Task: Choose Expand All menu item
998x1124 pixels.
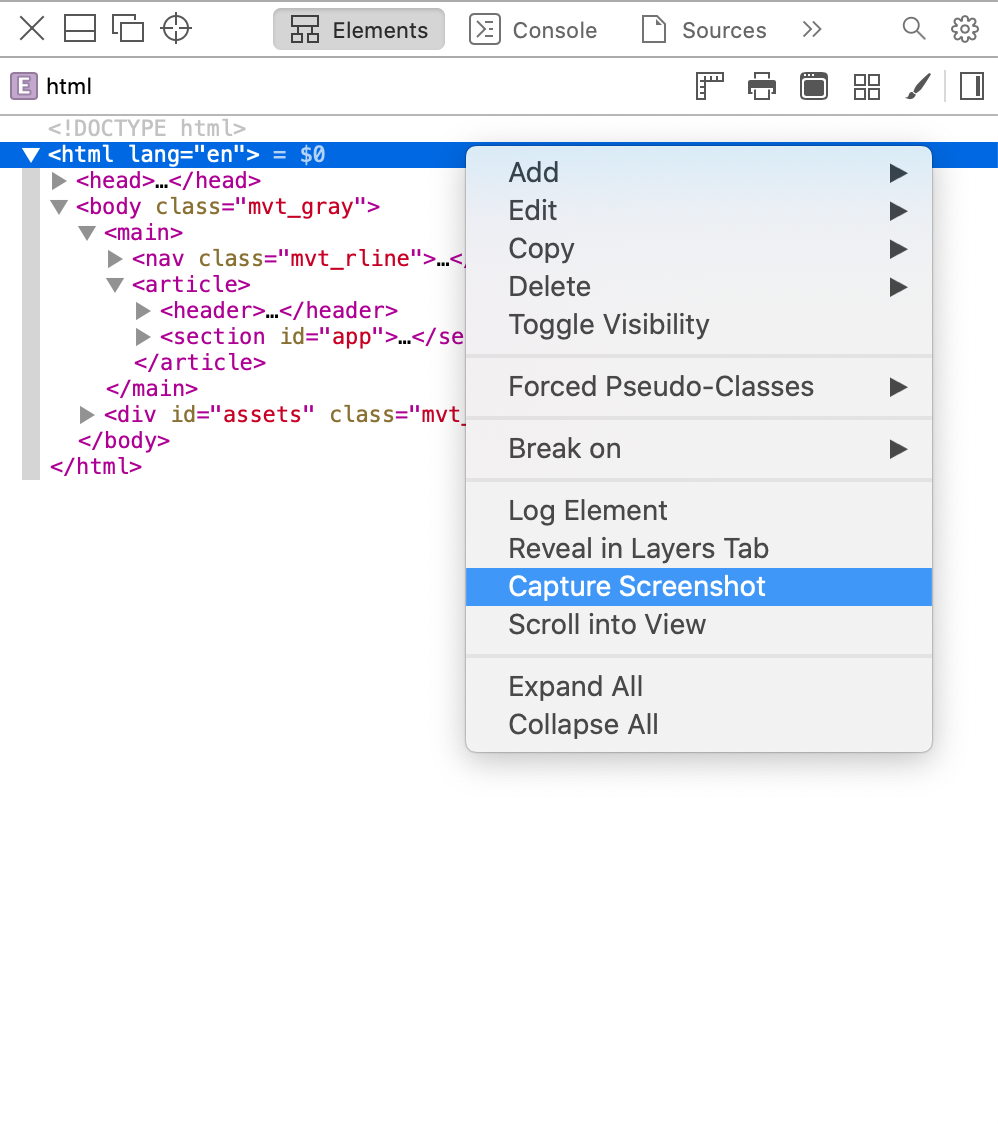Action: pyautogui.click(x=699, y=687)
